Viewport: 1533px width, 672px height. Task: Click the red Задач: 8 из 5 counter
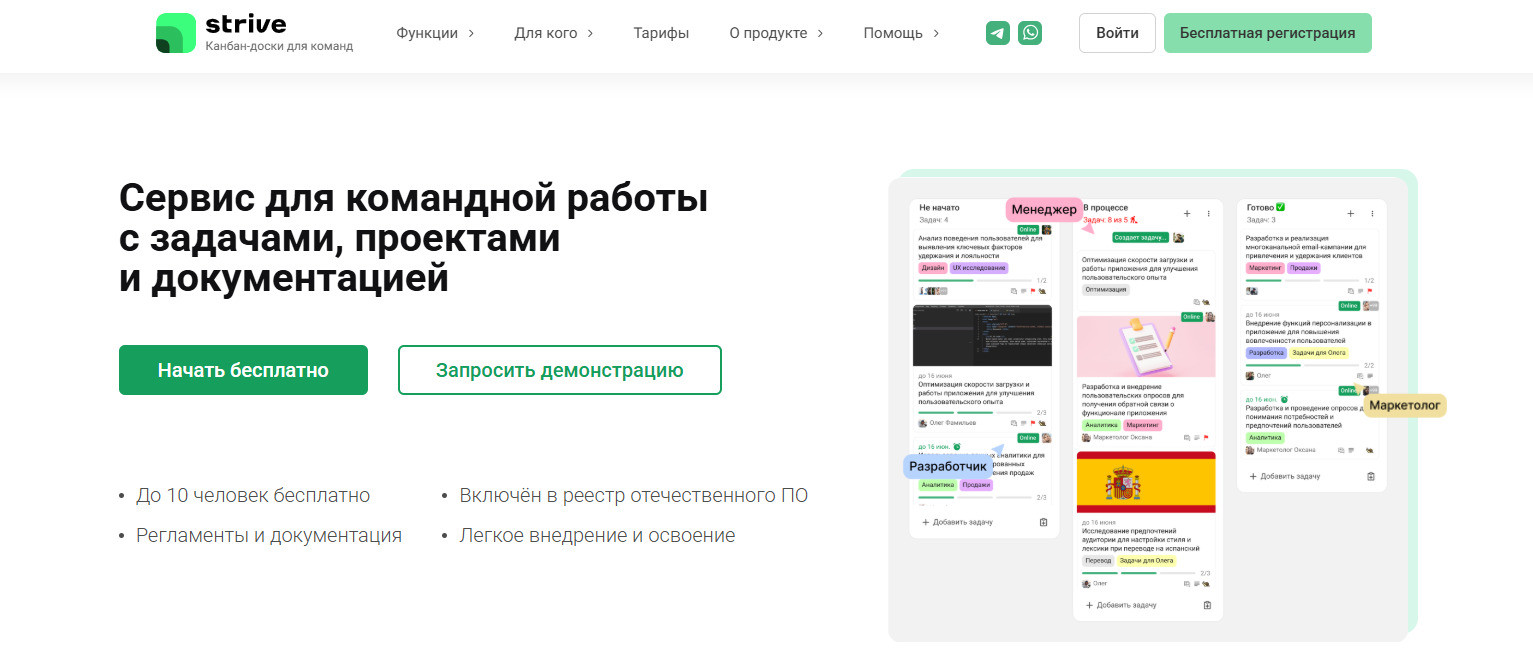[x=1109, y=220]
